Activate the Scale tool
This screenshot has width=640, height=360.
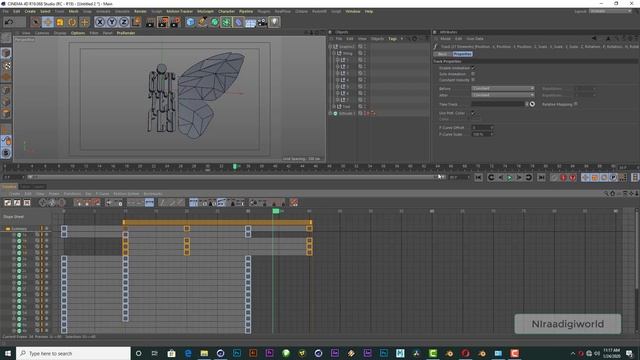pyautogui.click(x=60, y=22)
